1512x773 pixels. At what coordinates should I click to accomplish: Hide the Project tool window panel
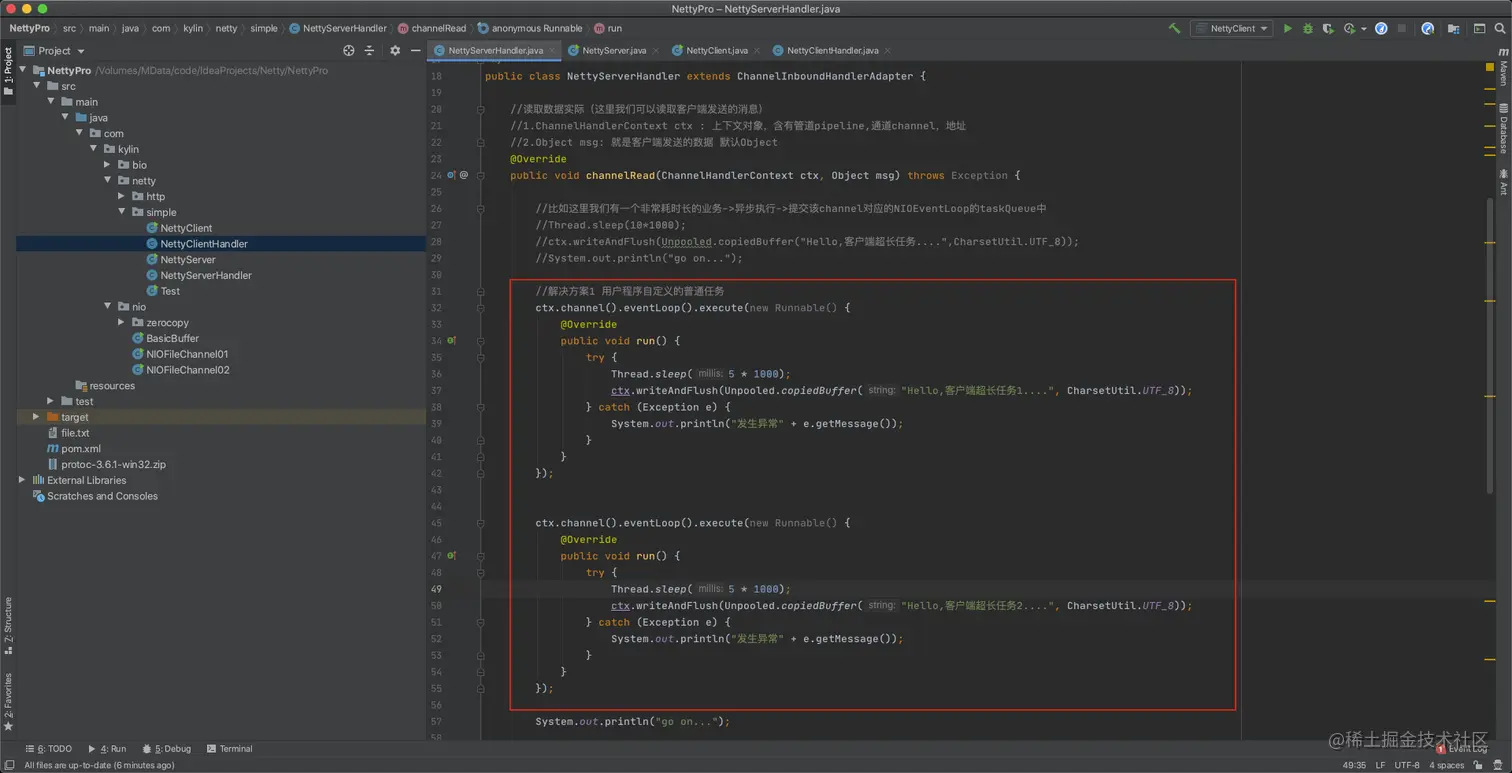(x=416, y=50)
